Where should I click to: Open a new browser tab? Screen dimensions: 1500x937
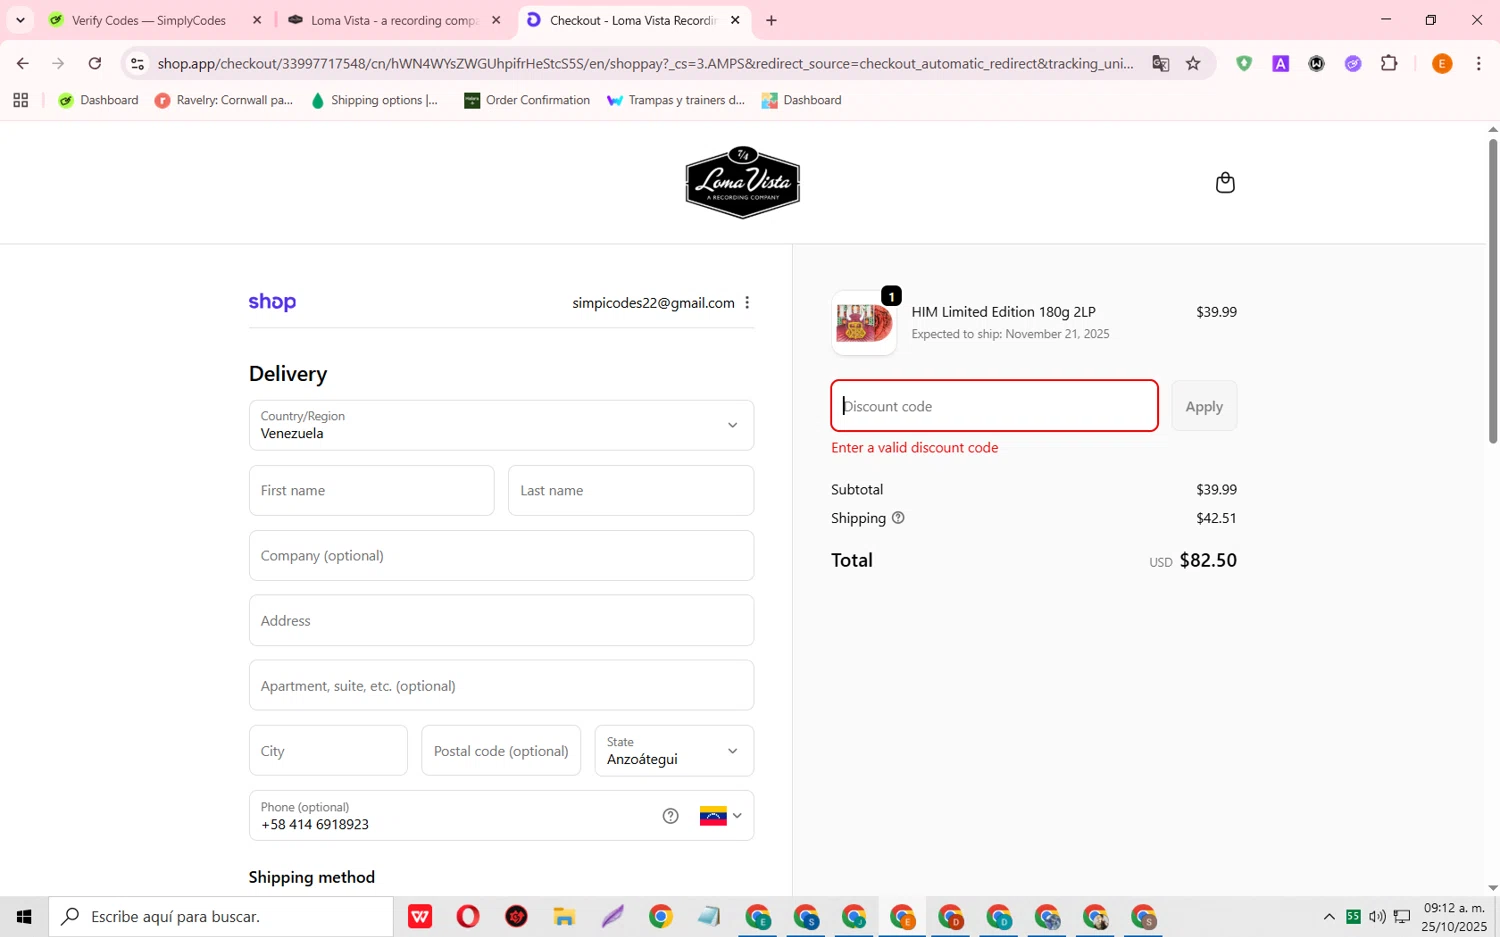click(771, 20)
